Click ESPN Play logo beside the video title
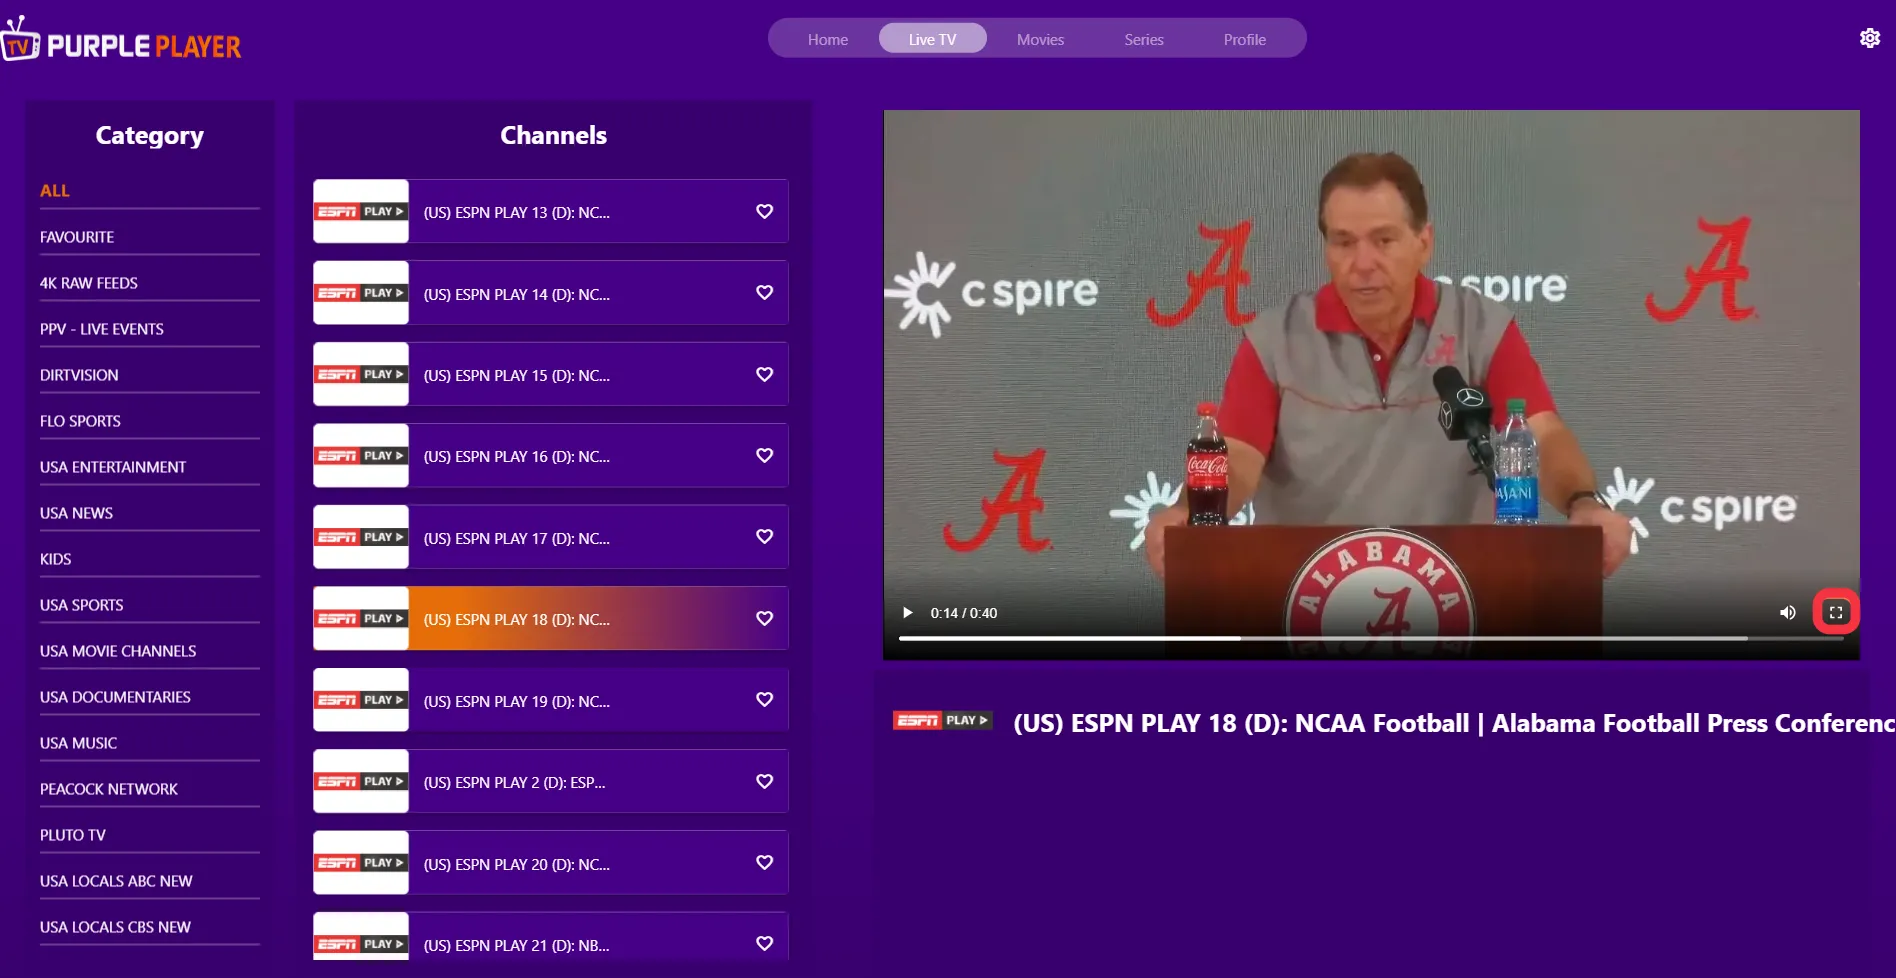Screen dimensions: 1896x978 pyautogui.click(x=943, y=720)
